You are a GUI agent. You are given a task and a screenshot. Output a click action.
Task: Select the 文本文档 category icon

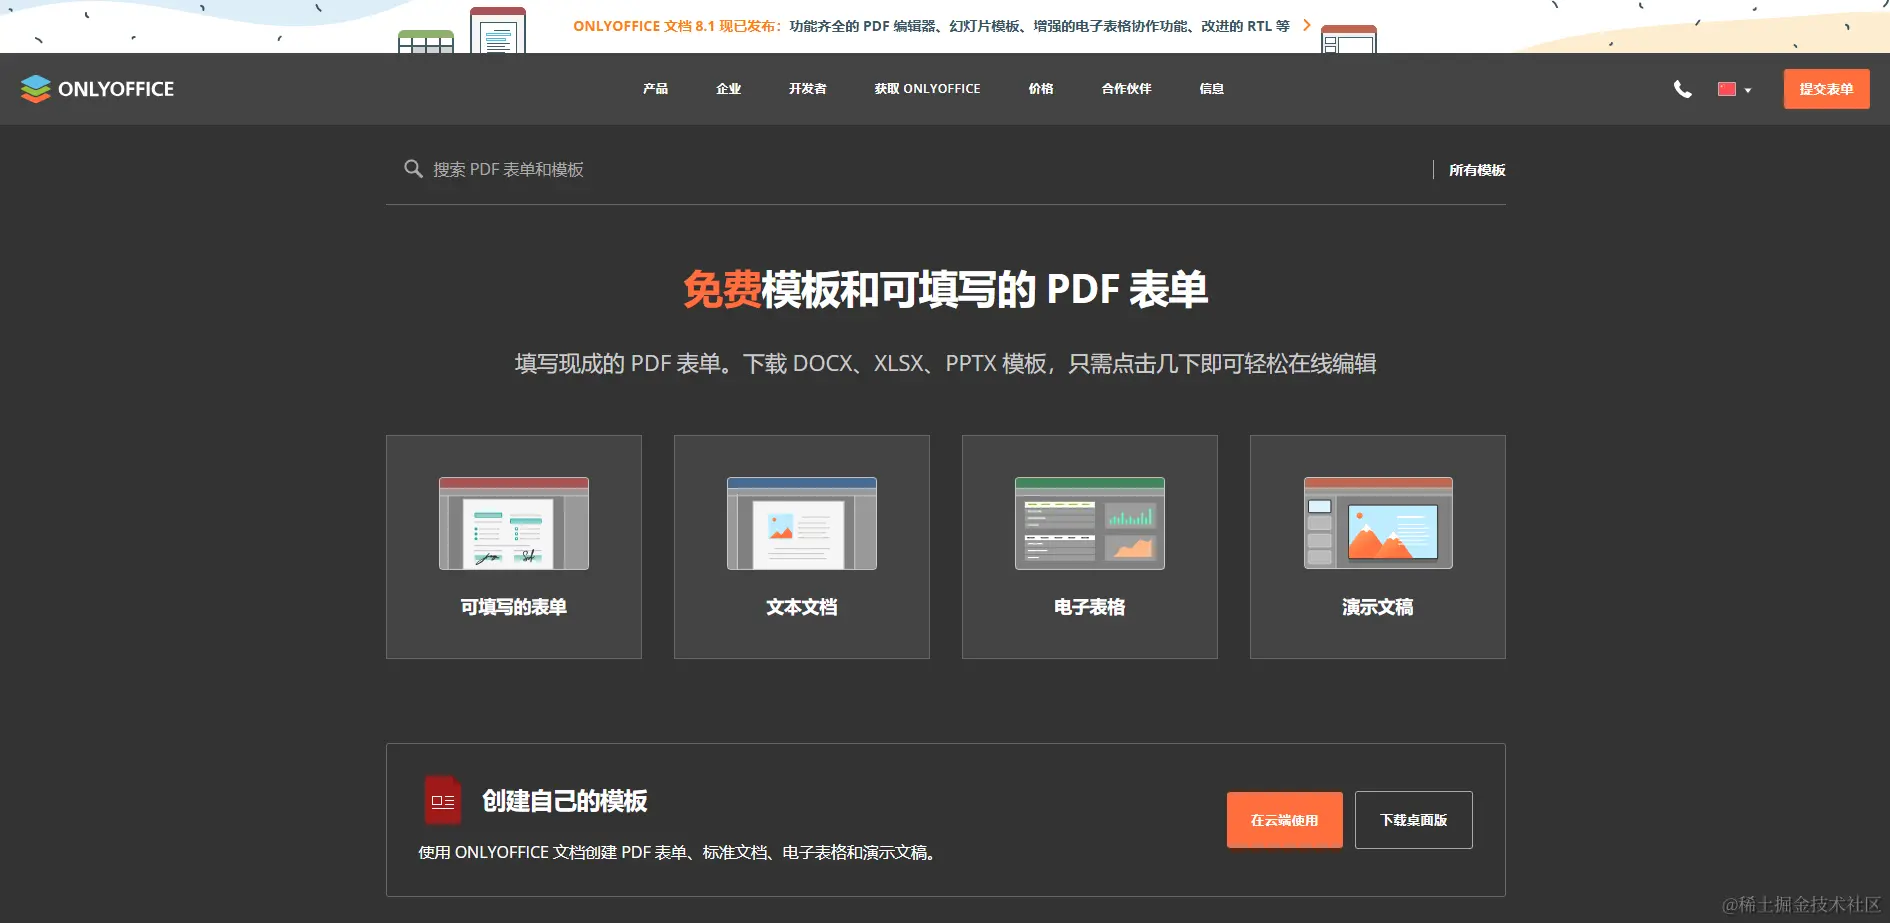point(801,522)
